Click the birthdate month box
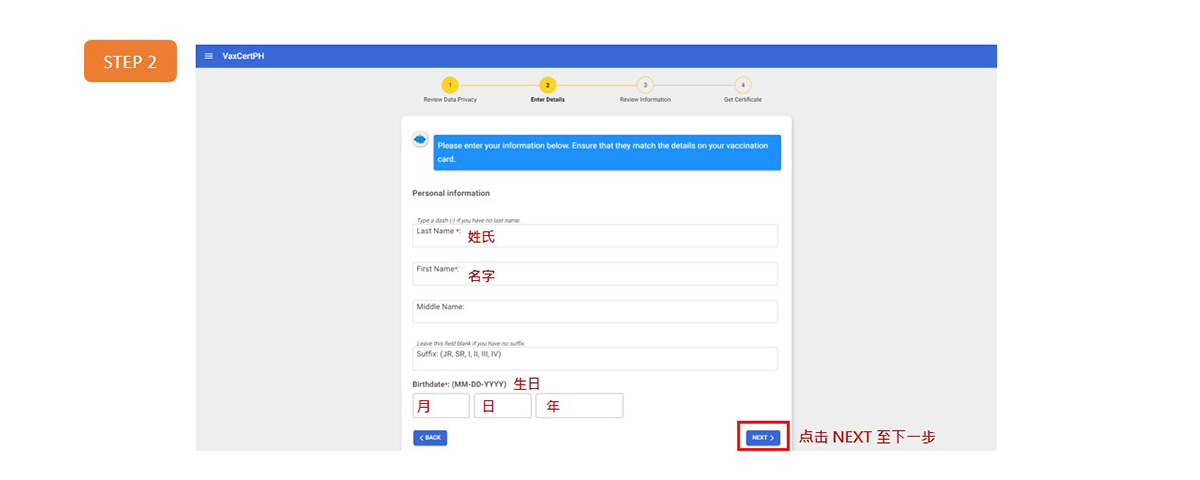This screenshot has height=480, width=1200. tap(441, 406)
